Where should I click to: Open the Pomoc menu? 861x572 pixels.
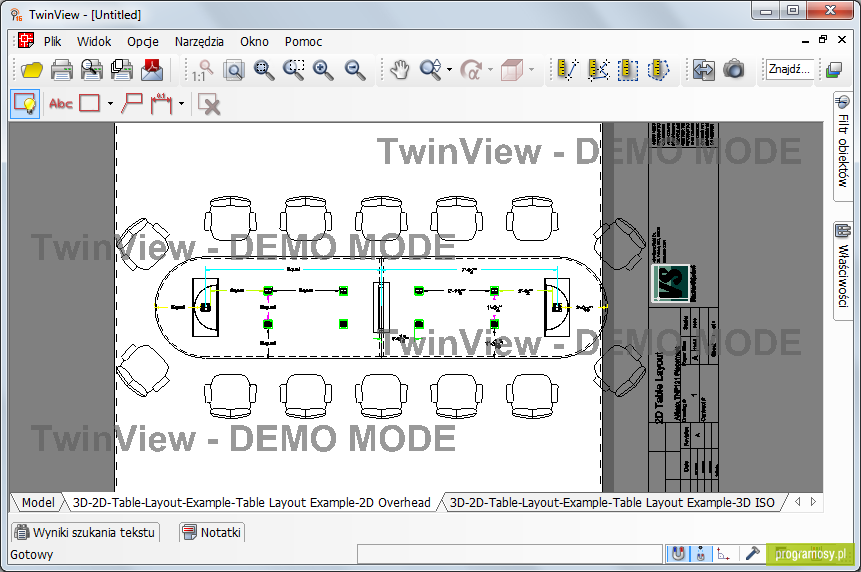pos(303,42)
